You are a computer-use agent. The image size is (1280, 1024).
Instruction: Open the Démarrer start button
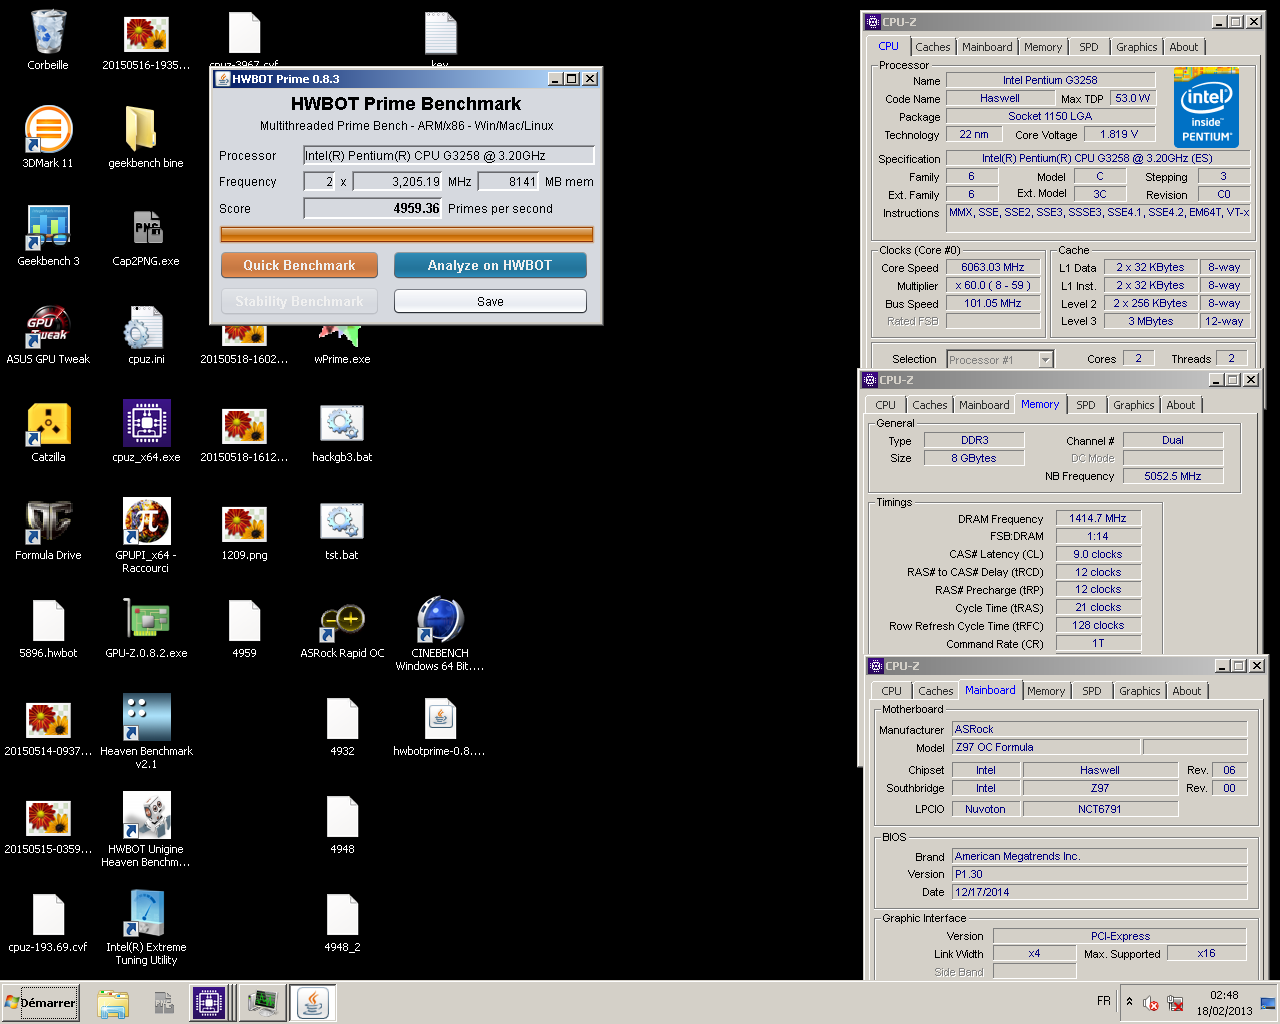pos(40,1002)
